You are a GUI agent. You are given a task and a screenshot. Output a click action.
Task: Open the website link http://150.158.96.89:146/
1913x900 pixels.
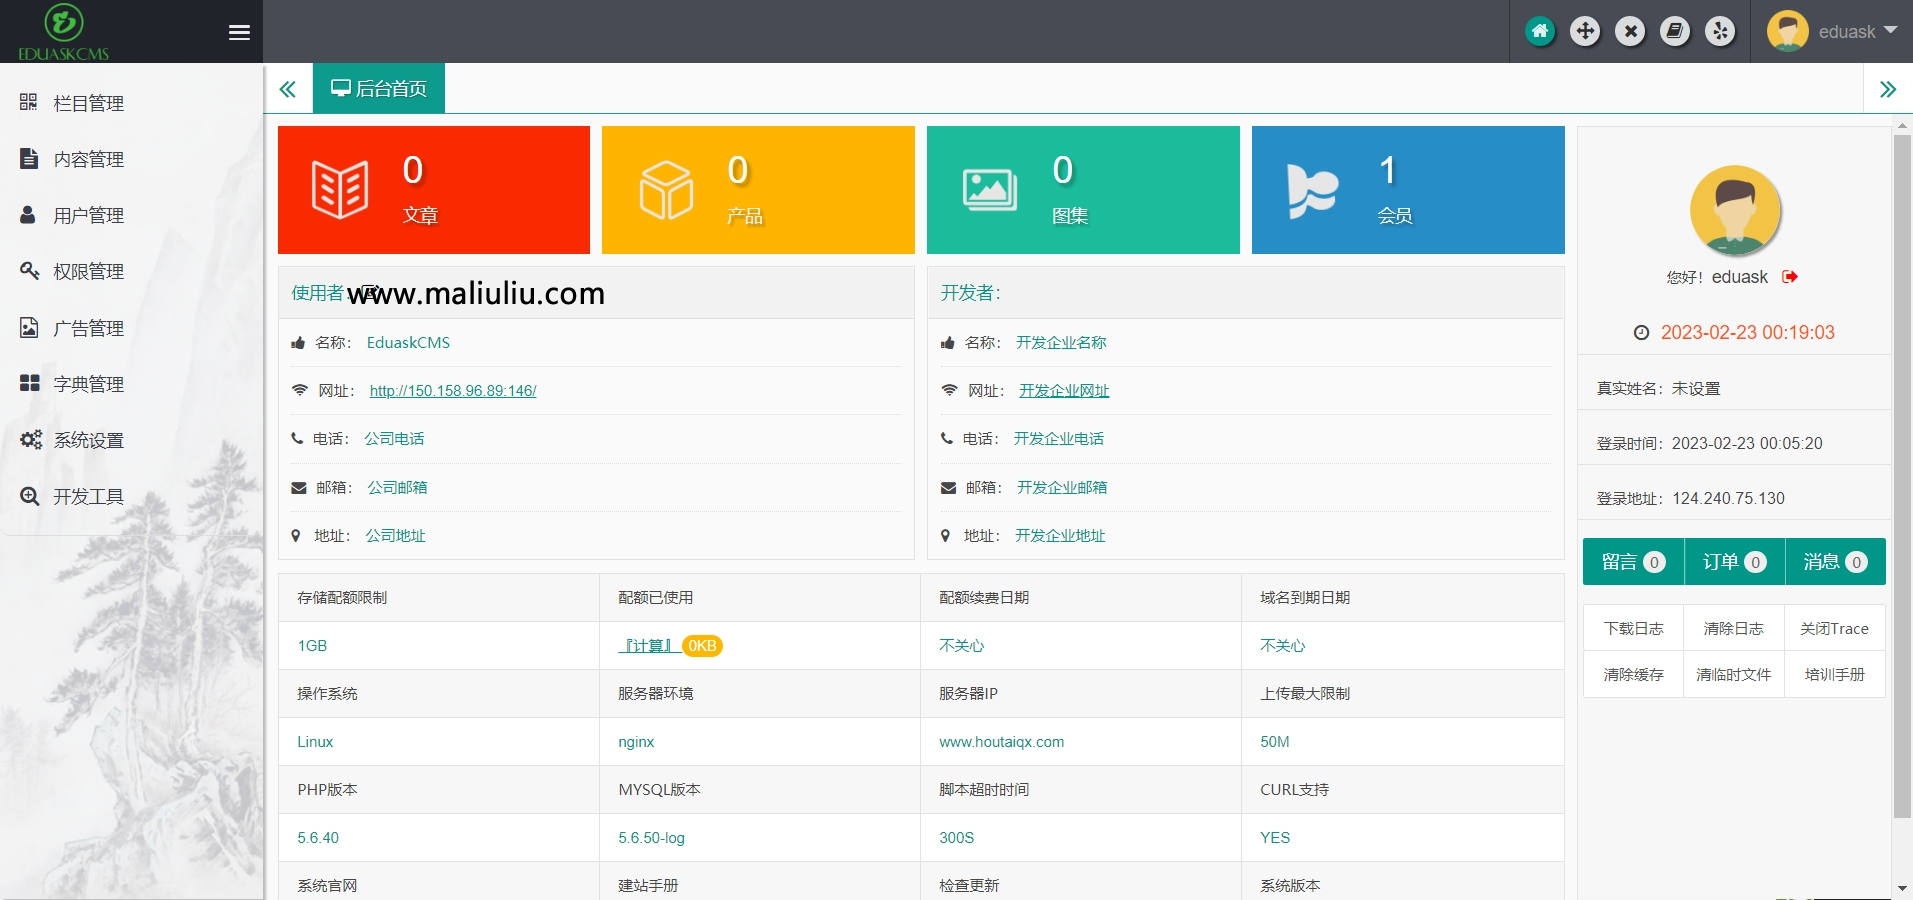pyautogui.click(x=452, y=390)
